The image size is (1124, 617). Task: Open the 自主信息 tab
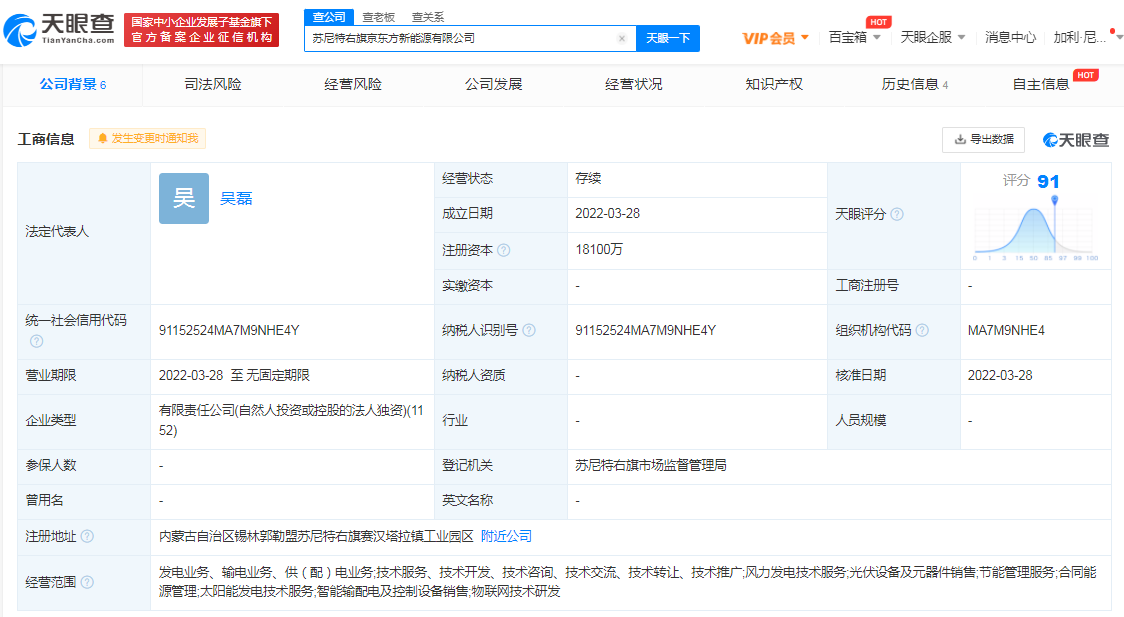coord(1041,85)
